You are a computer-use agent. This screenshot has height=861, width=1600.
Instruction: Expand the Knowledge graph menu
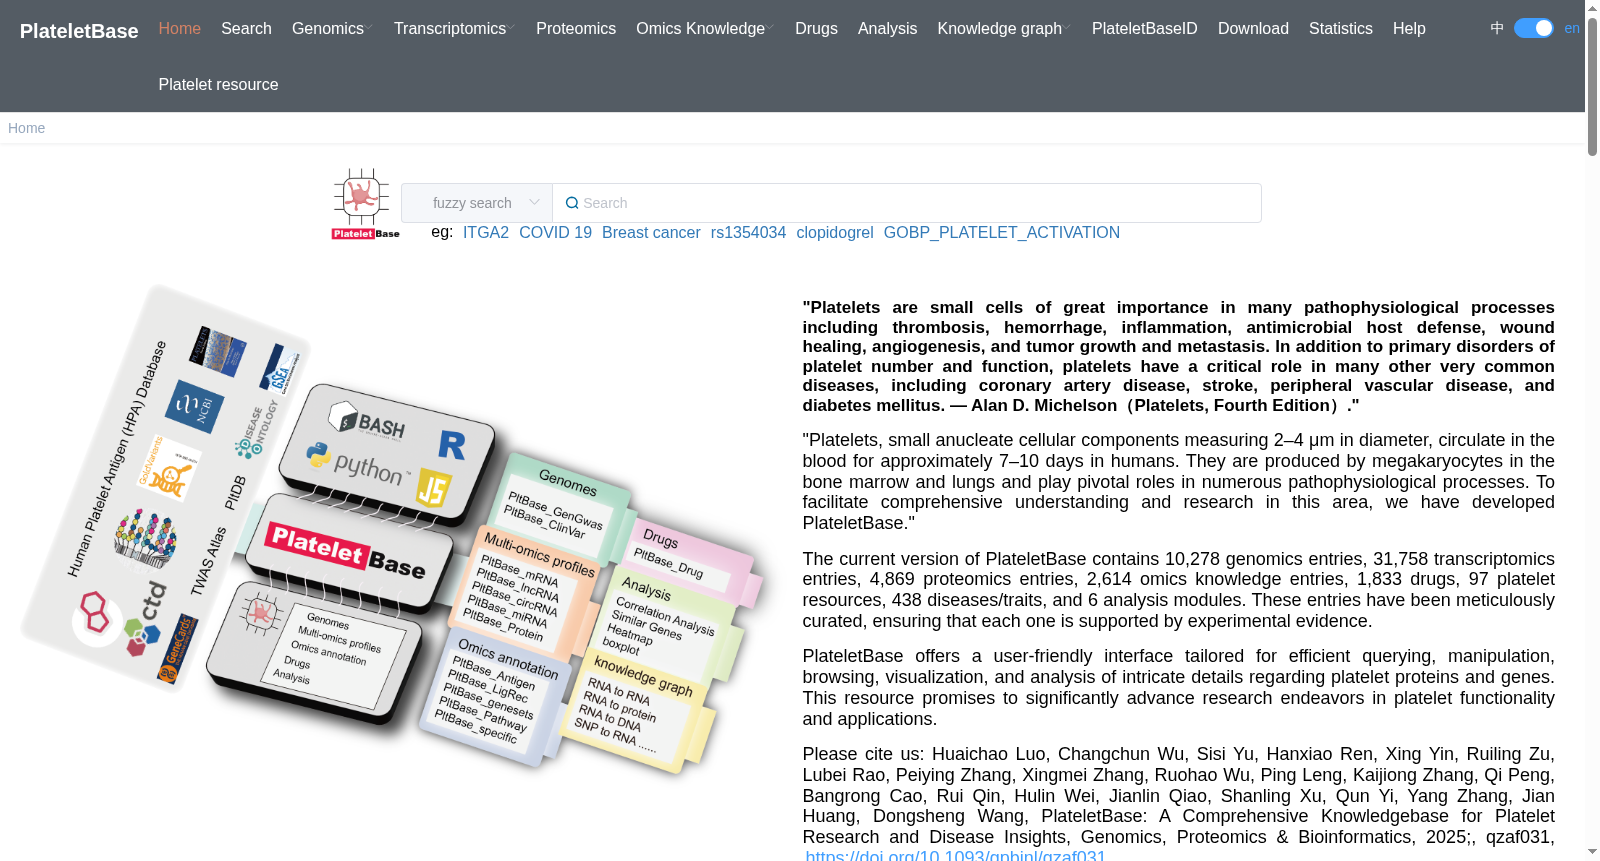pyautogui.click(x=1004, y=28)
